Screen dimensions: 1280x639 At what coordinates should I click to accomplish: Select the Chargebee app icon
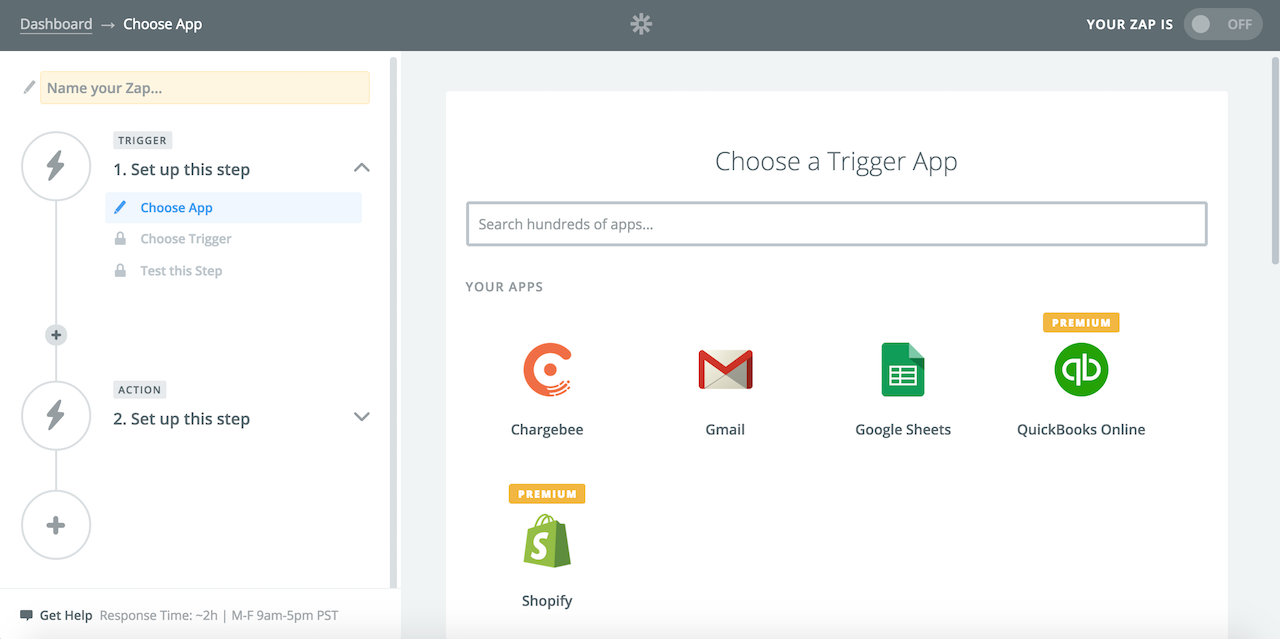click(x=547, y=370)
